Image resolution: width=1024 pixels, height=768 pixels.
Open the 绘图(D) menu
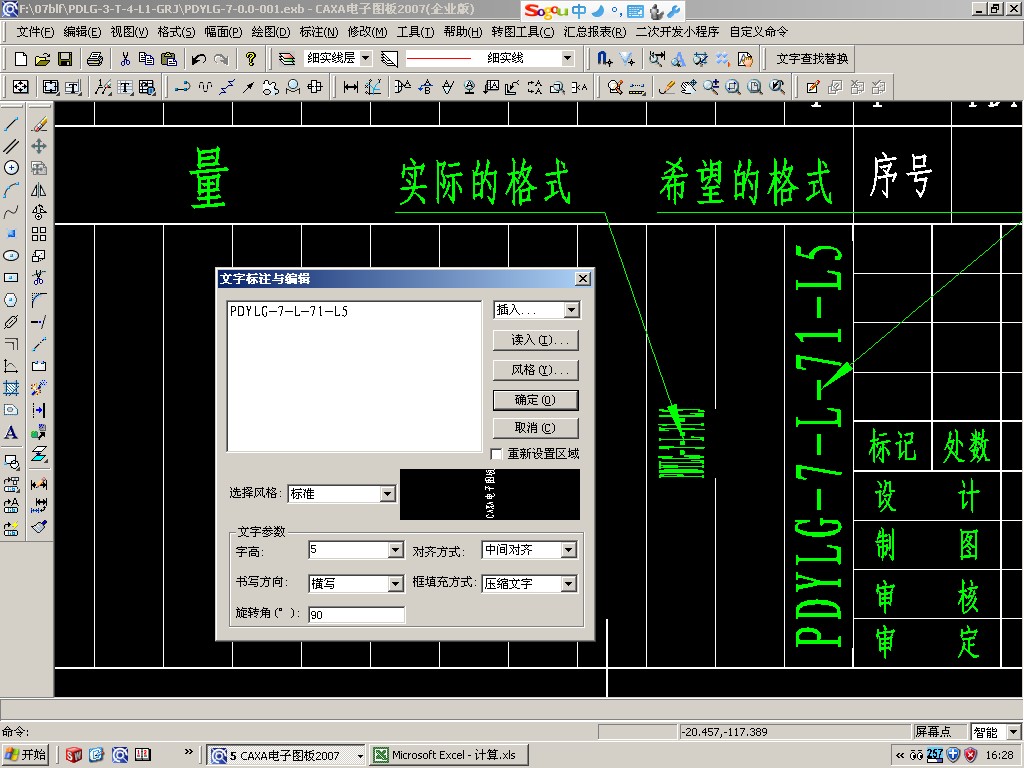pyautogui.click(x=271, y=32)
